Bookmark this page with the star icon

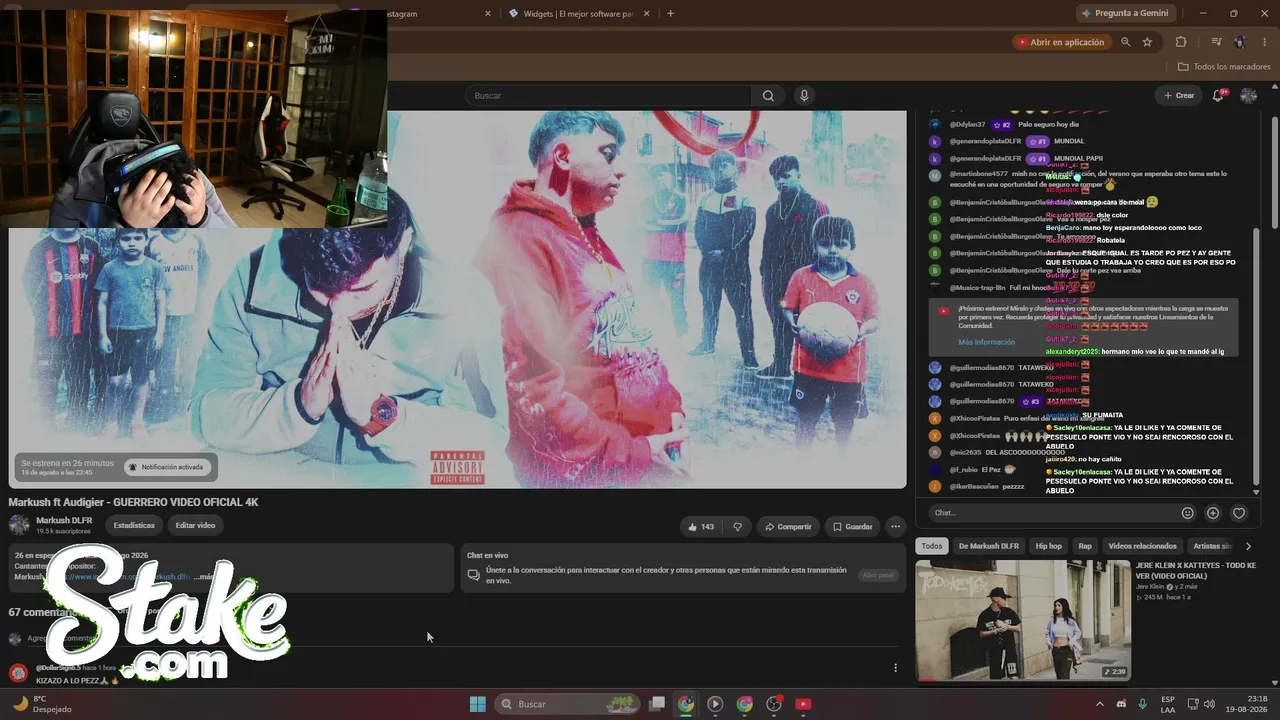click(1147, 42)
